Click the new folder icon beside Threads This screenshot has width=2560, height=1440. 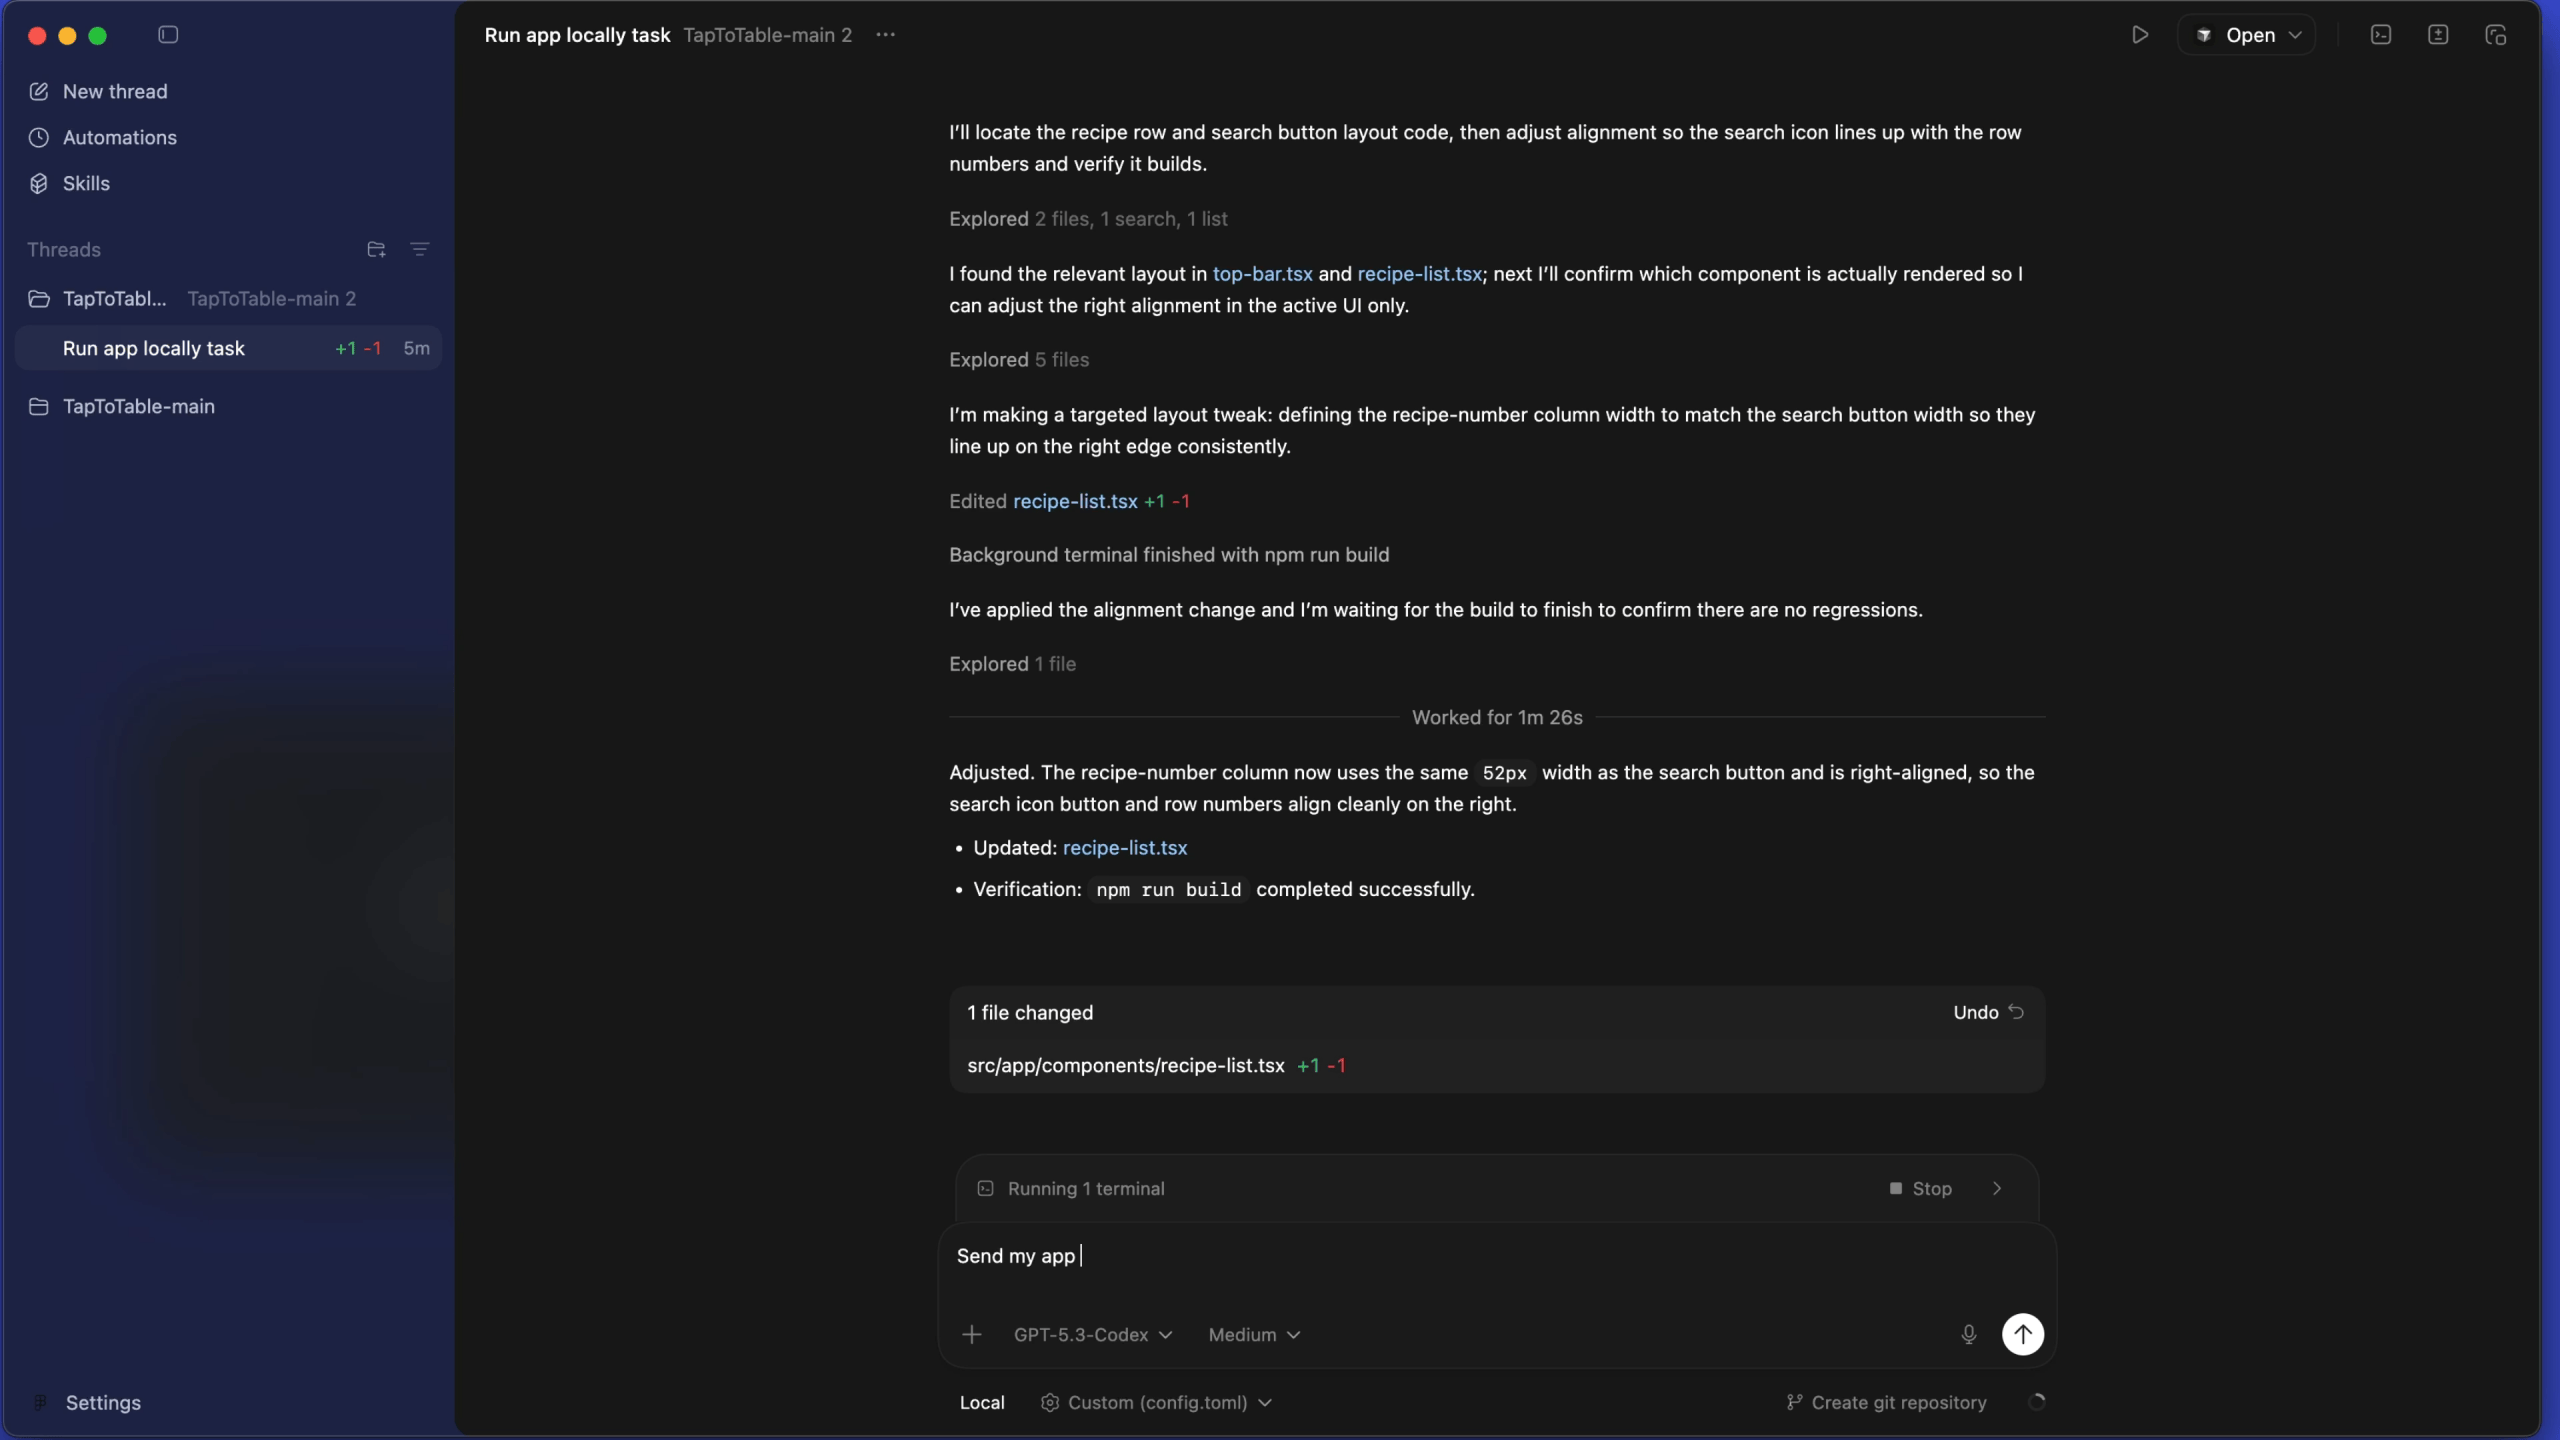pos(376,249)
